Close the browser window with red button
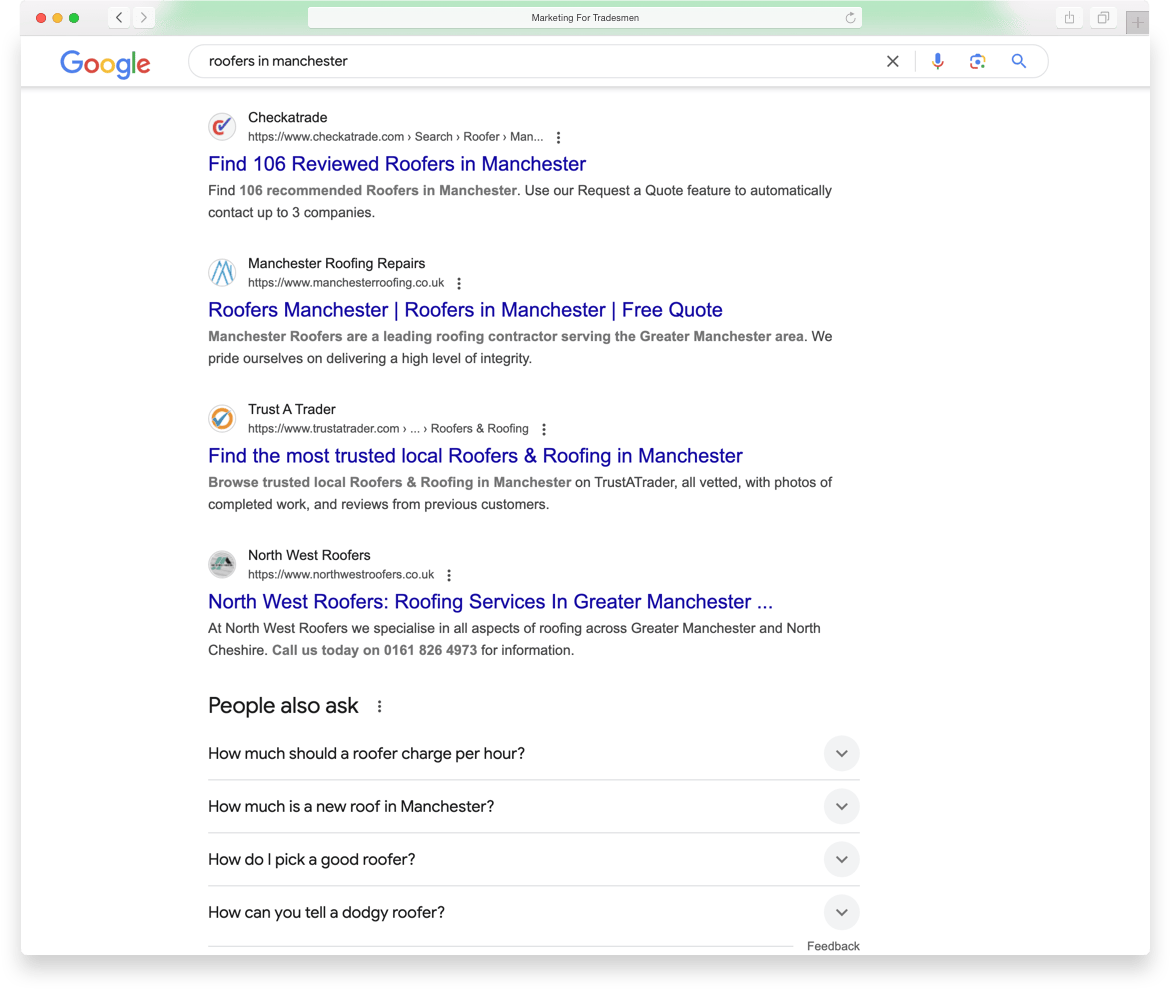Image resolution: width=1171 pixels, height=990 pixels. tap(41, 18)
